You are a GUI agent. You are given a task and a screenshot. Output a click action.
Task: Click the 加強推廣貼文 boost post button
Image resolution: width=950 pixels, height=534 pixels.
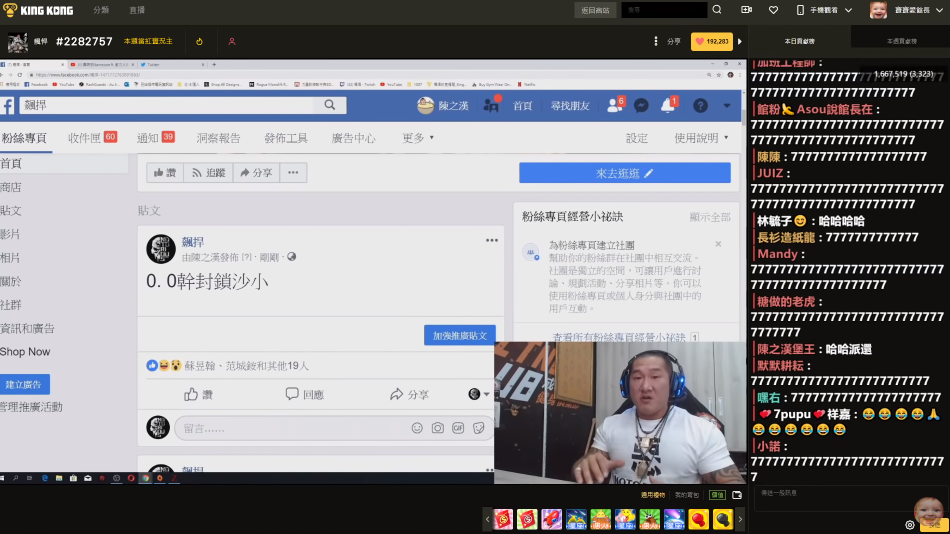459,335
